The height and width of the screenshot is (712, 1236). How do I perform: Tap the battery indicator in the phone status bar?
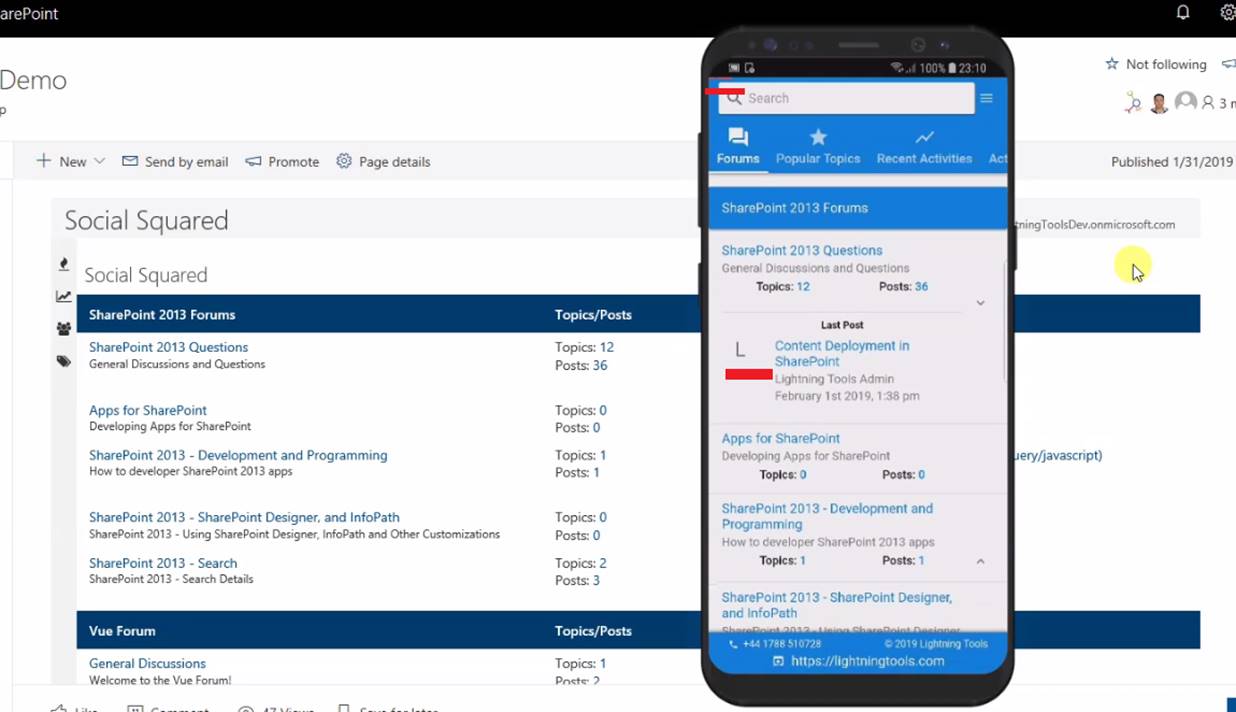tap(952, 68)
